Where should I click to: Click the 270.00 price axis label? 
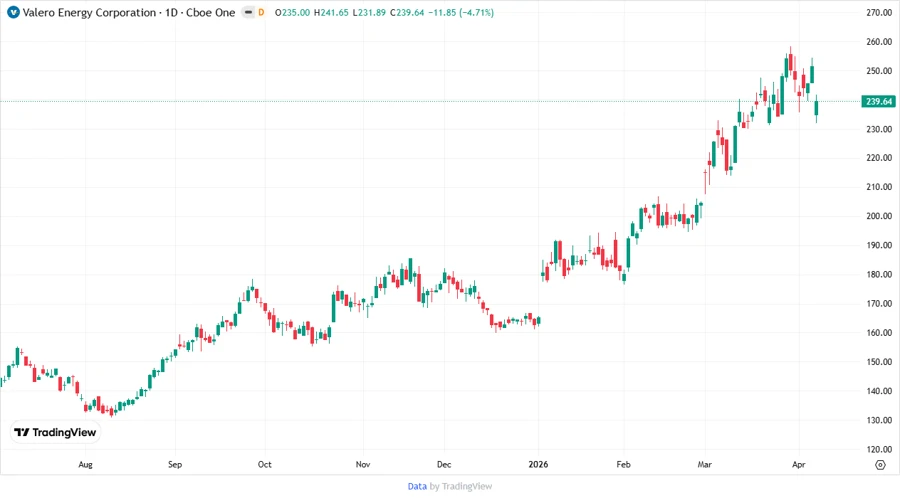(x=879, y=13)
